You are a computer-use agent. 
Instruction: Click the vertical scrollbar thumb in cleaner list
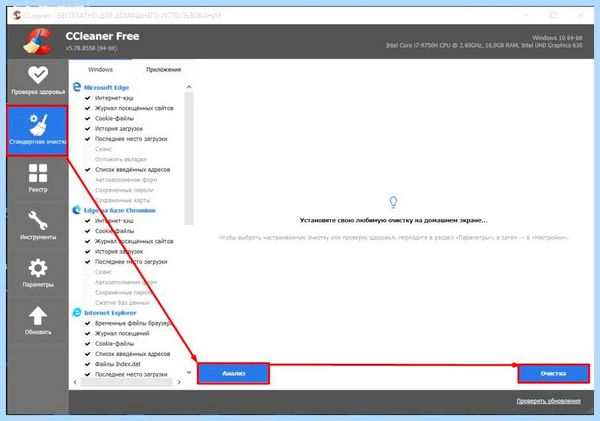(x=189, y=158)
